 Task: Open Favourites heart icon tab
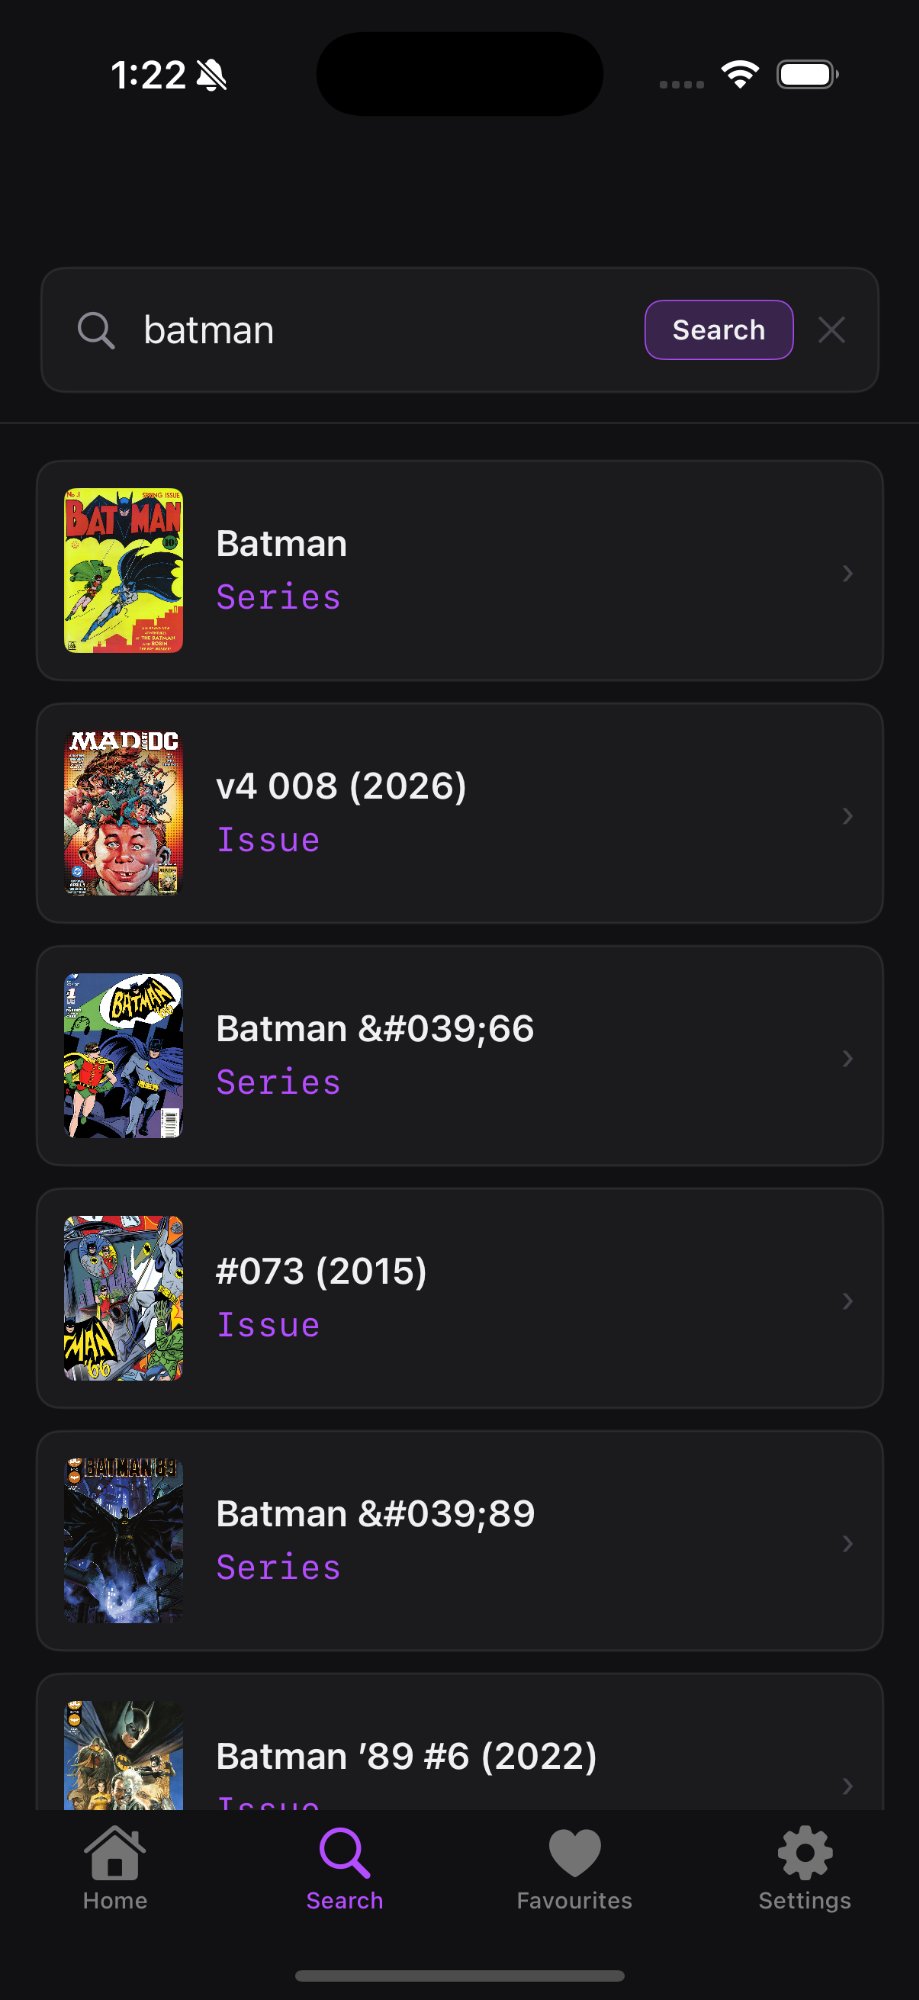(x=574, y=1854)
